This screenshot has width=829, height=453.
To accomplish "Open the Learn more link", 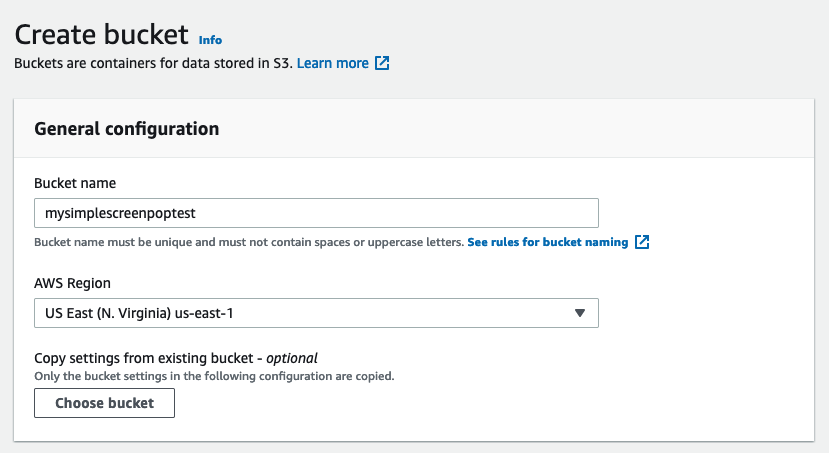I will 332,63.
